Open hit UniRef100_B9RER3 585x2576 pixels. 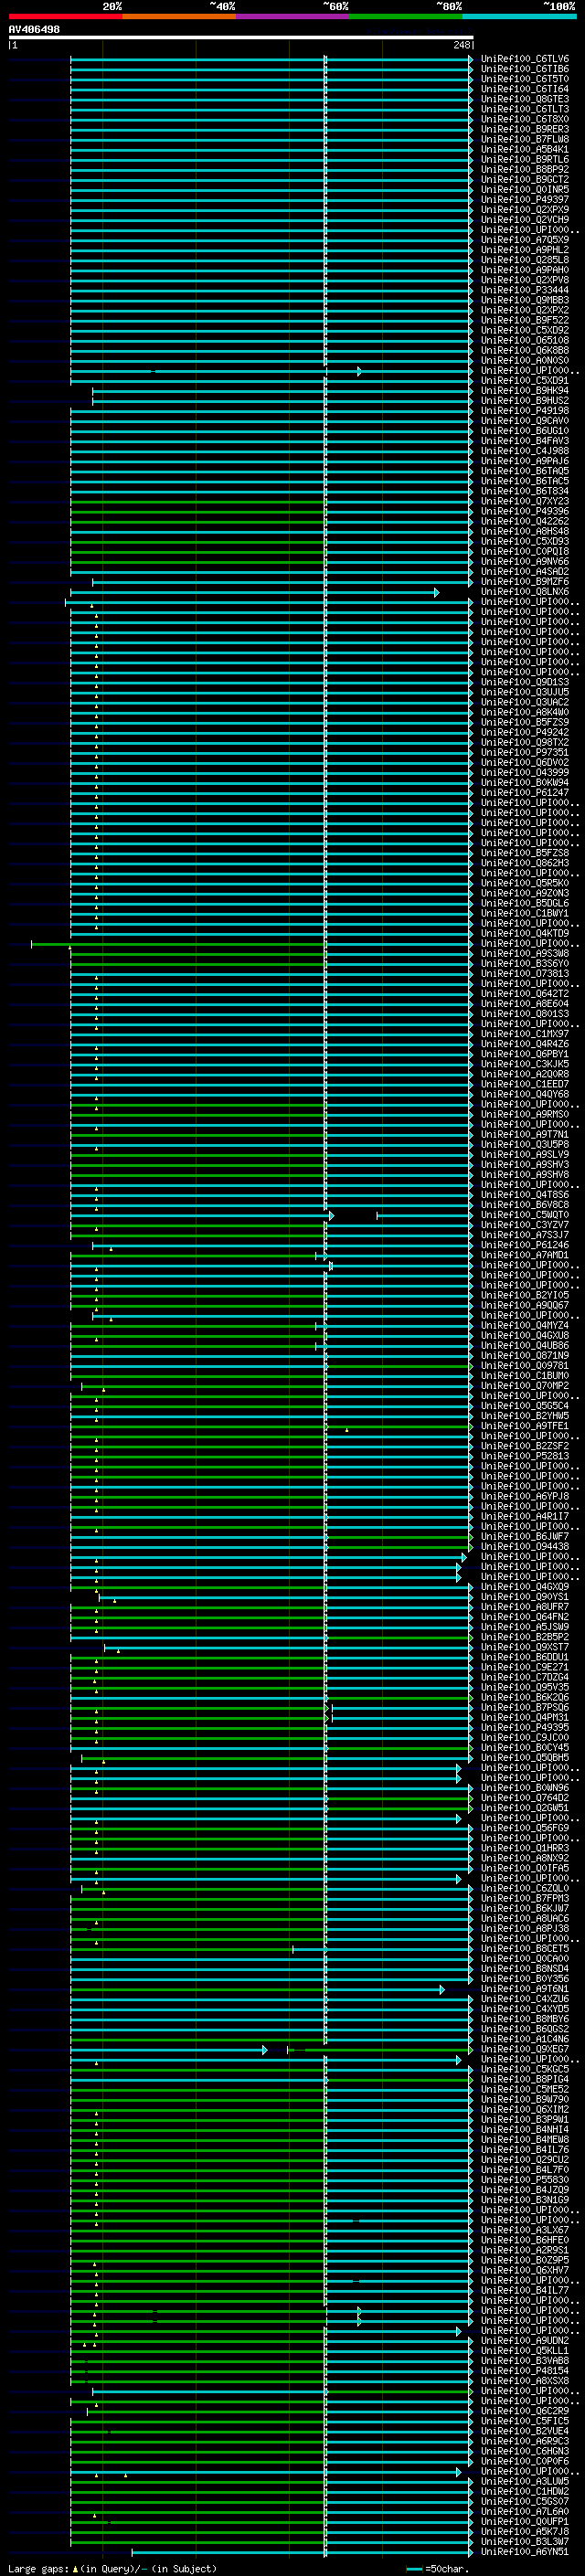pyautogui.click(x=525, y=129)
